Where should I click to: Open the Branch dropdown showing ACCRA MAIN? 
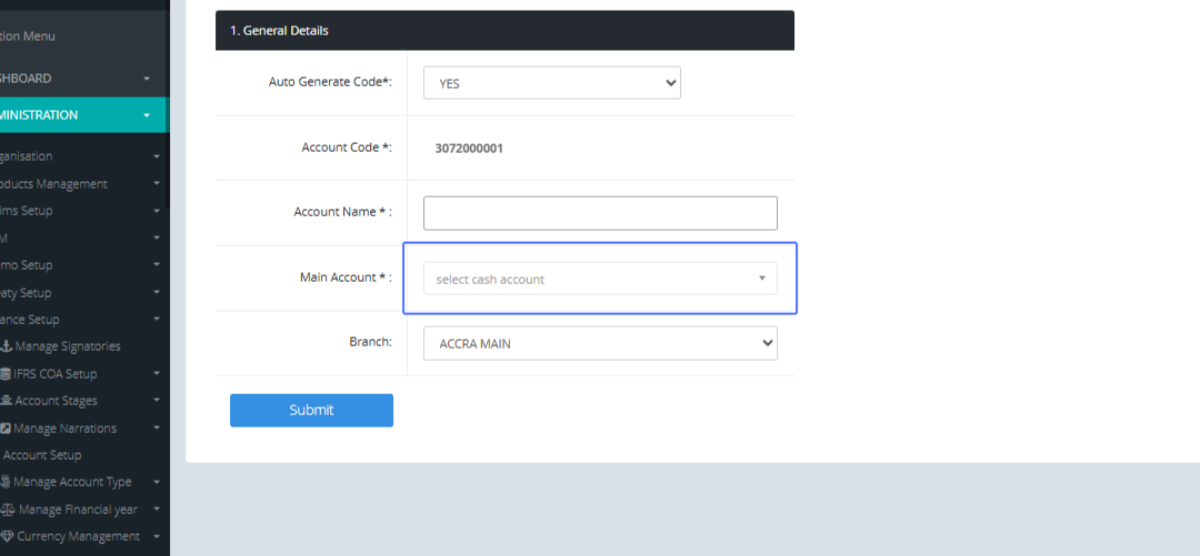(x=600, y=343)
